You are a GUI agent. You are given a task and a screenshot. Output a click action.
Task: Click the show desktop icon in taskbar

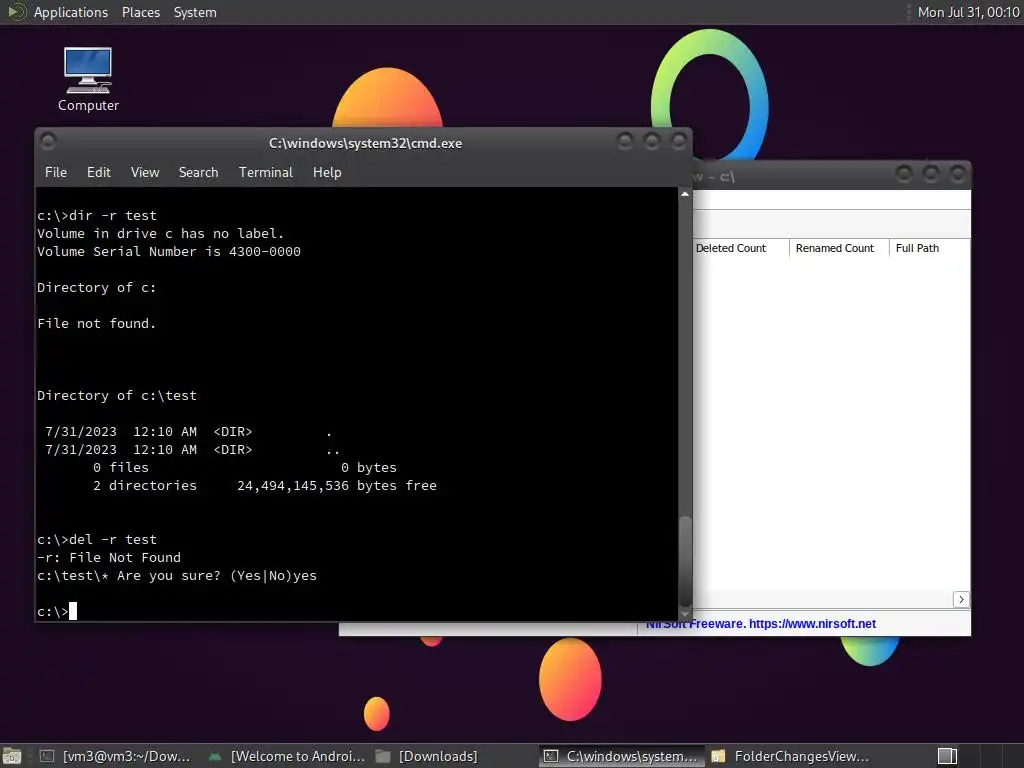pyautogui.click(x=12, y=756)
